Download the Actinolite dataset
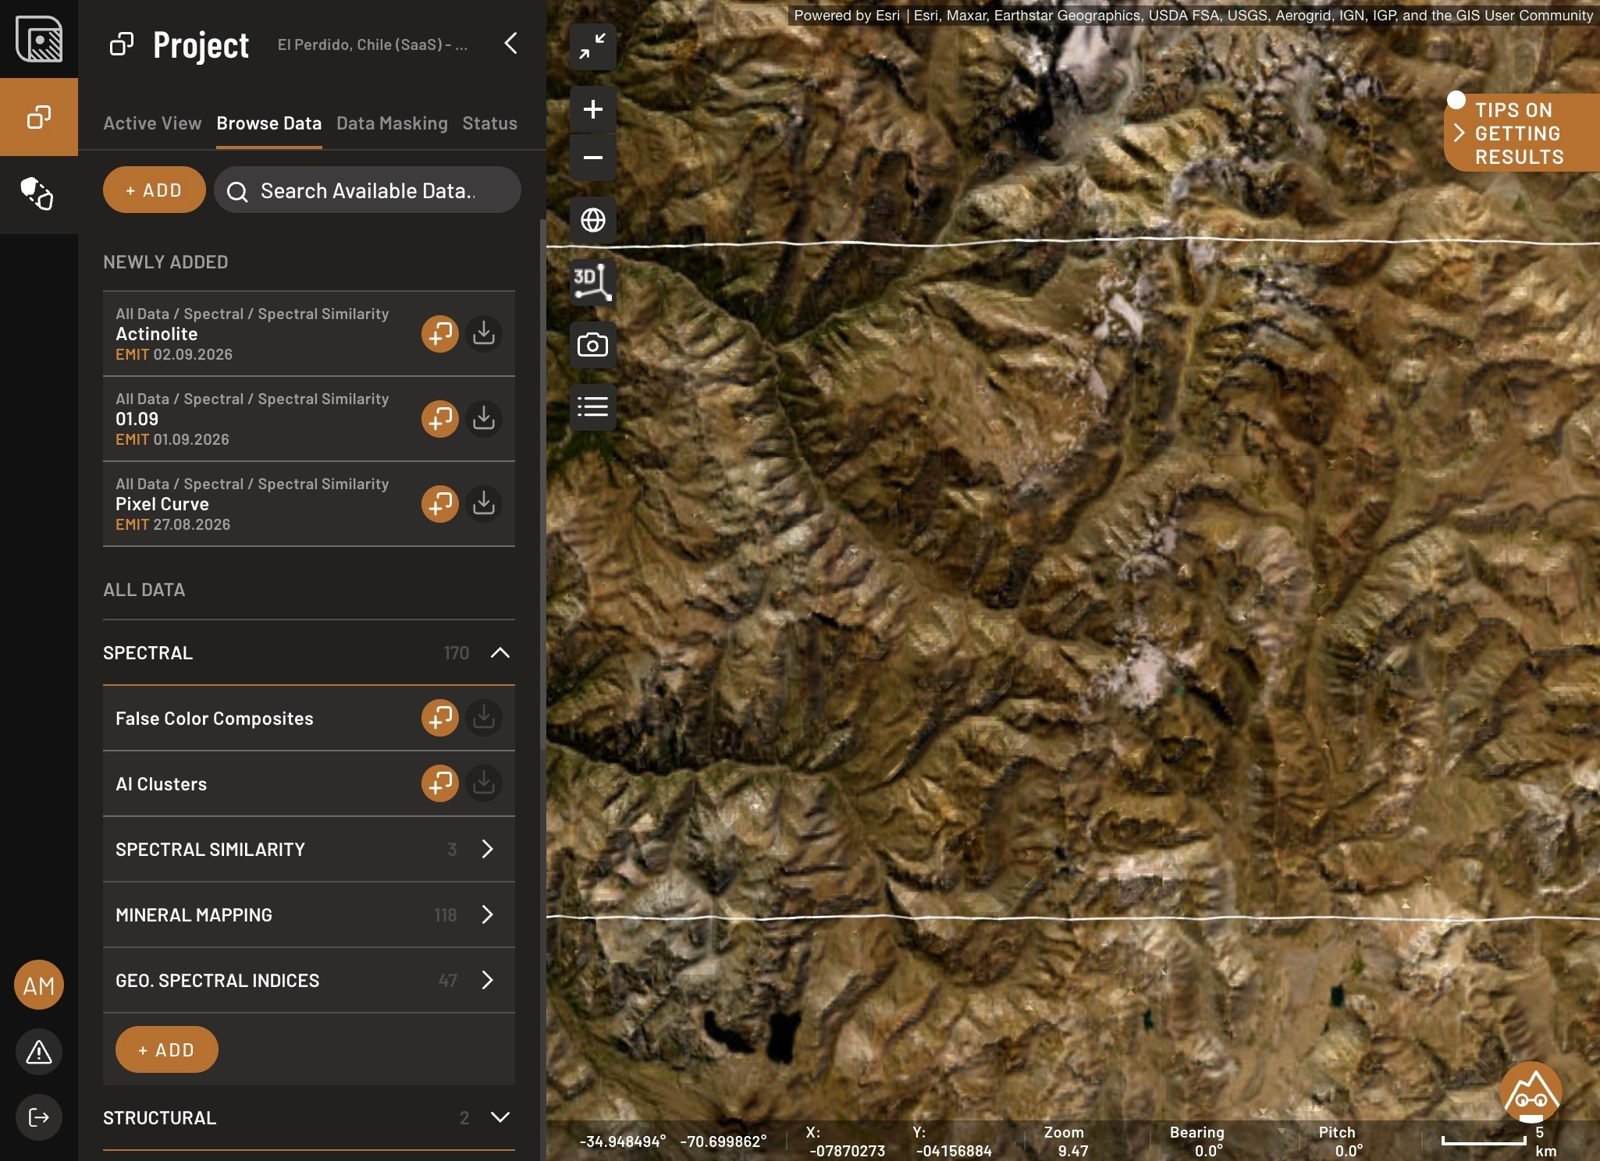Viewport: 1600px width, 1161px height. click(x=484, y=334)
